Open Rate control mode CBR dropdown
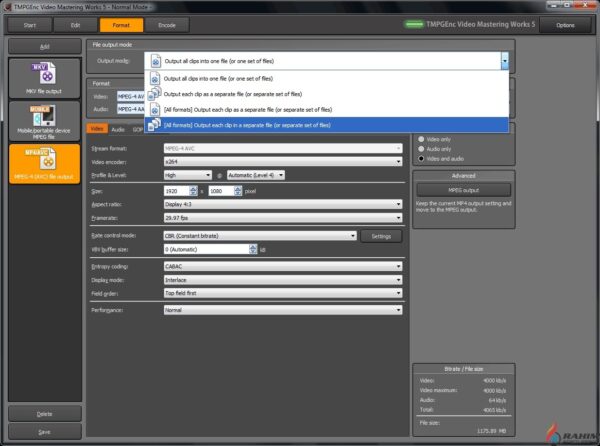 (x=260, y=236)
